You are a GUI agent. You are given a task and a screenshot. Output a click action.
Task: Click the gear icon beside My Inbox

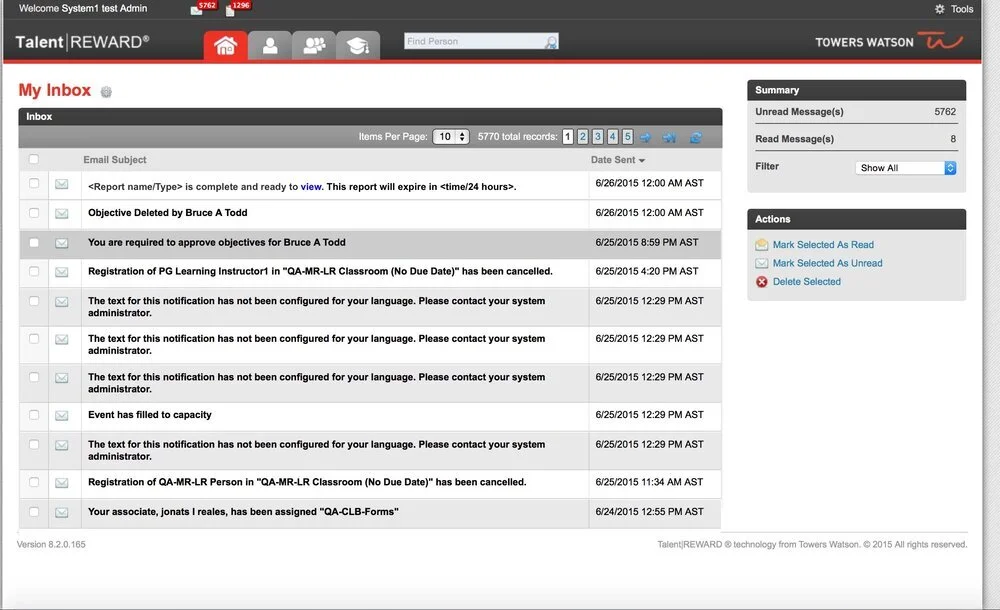point(106,92)
